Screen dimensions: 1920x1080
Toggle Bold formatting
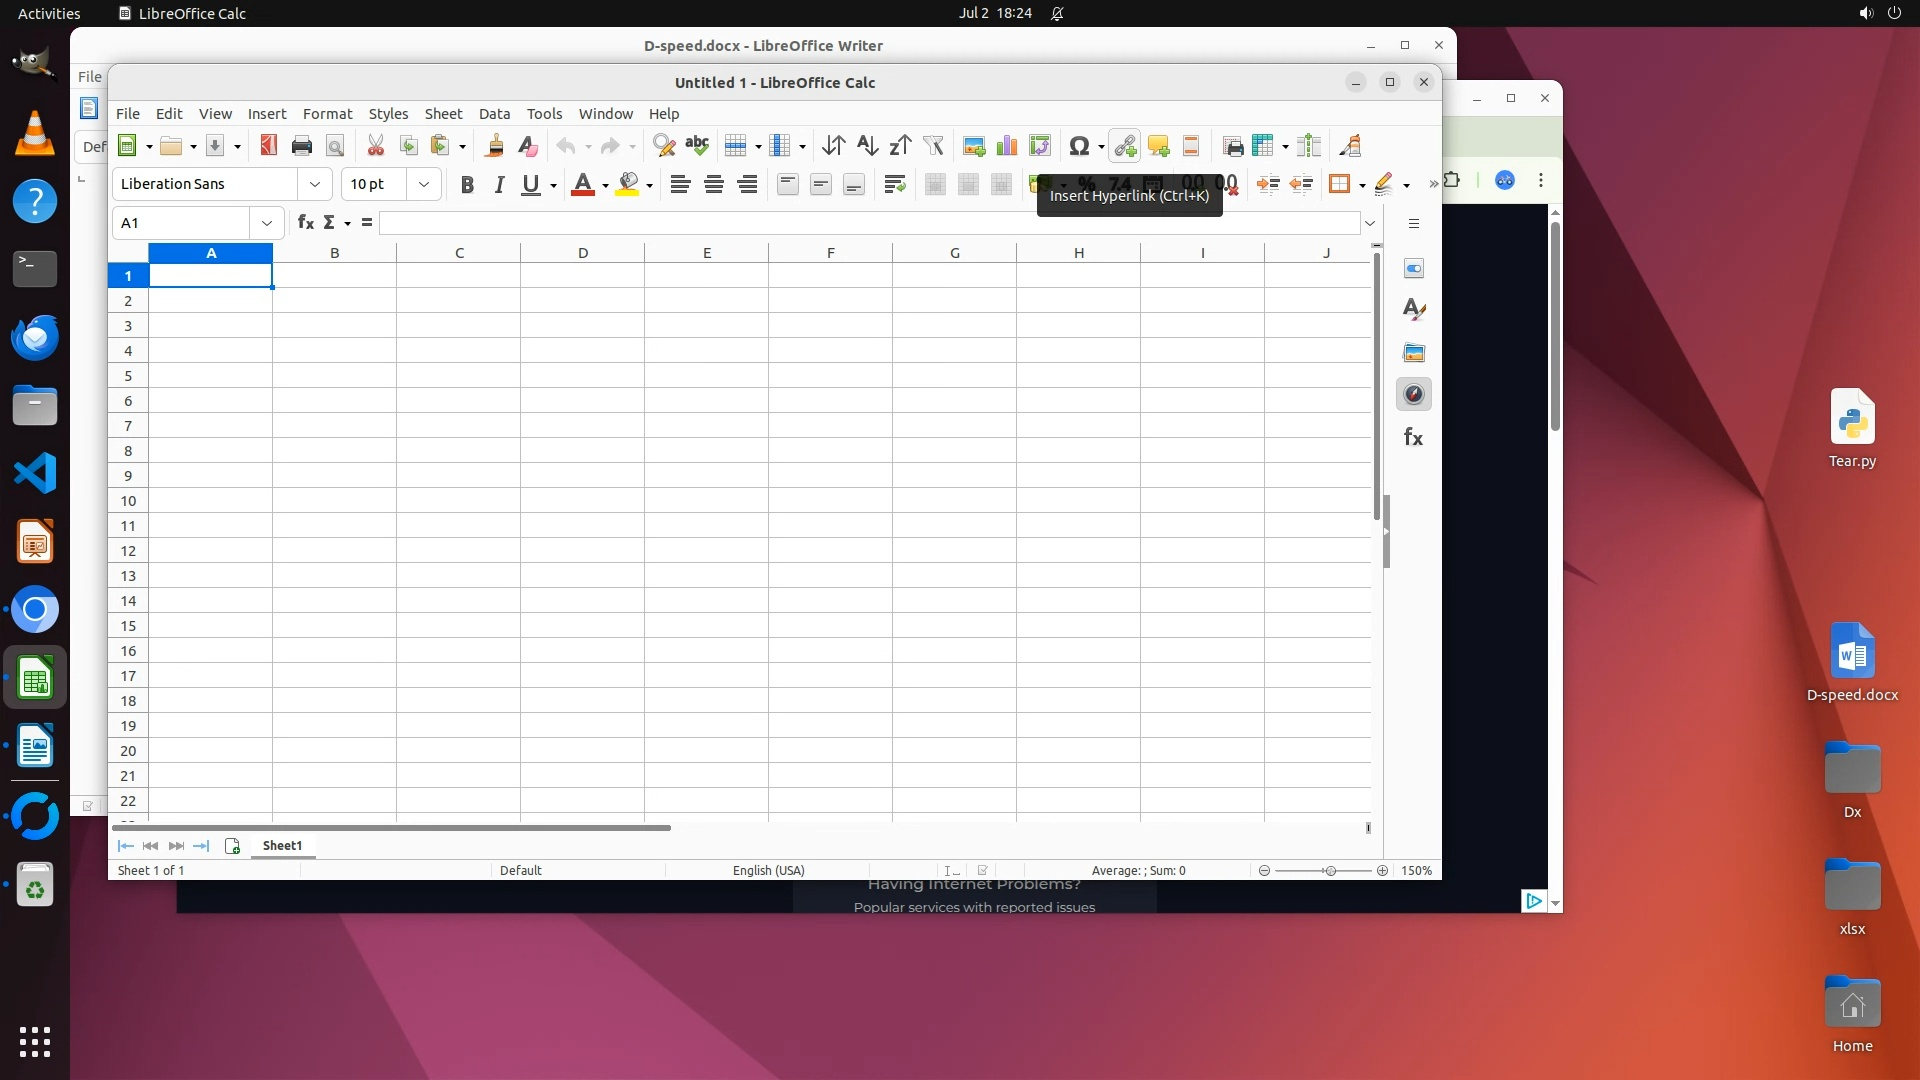coord(466,184)
